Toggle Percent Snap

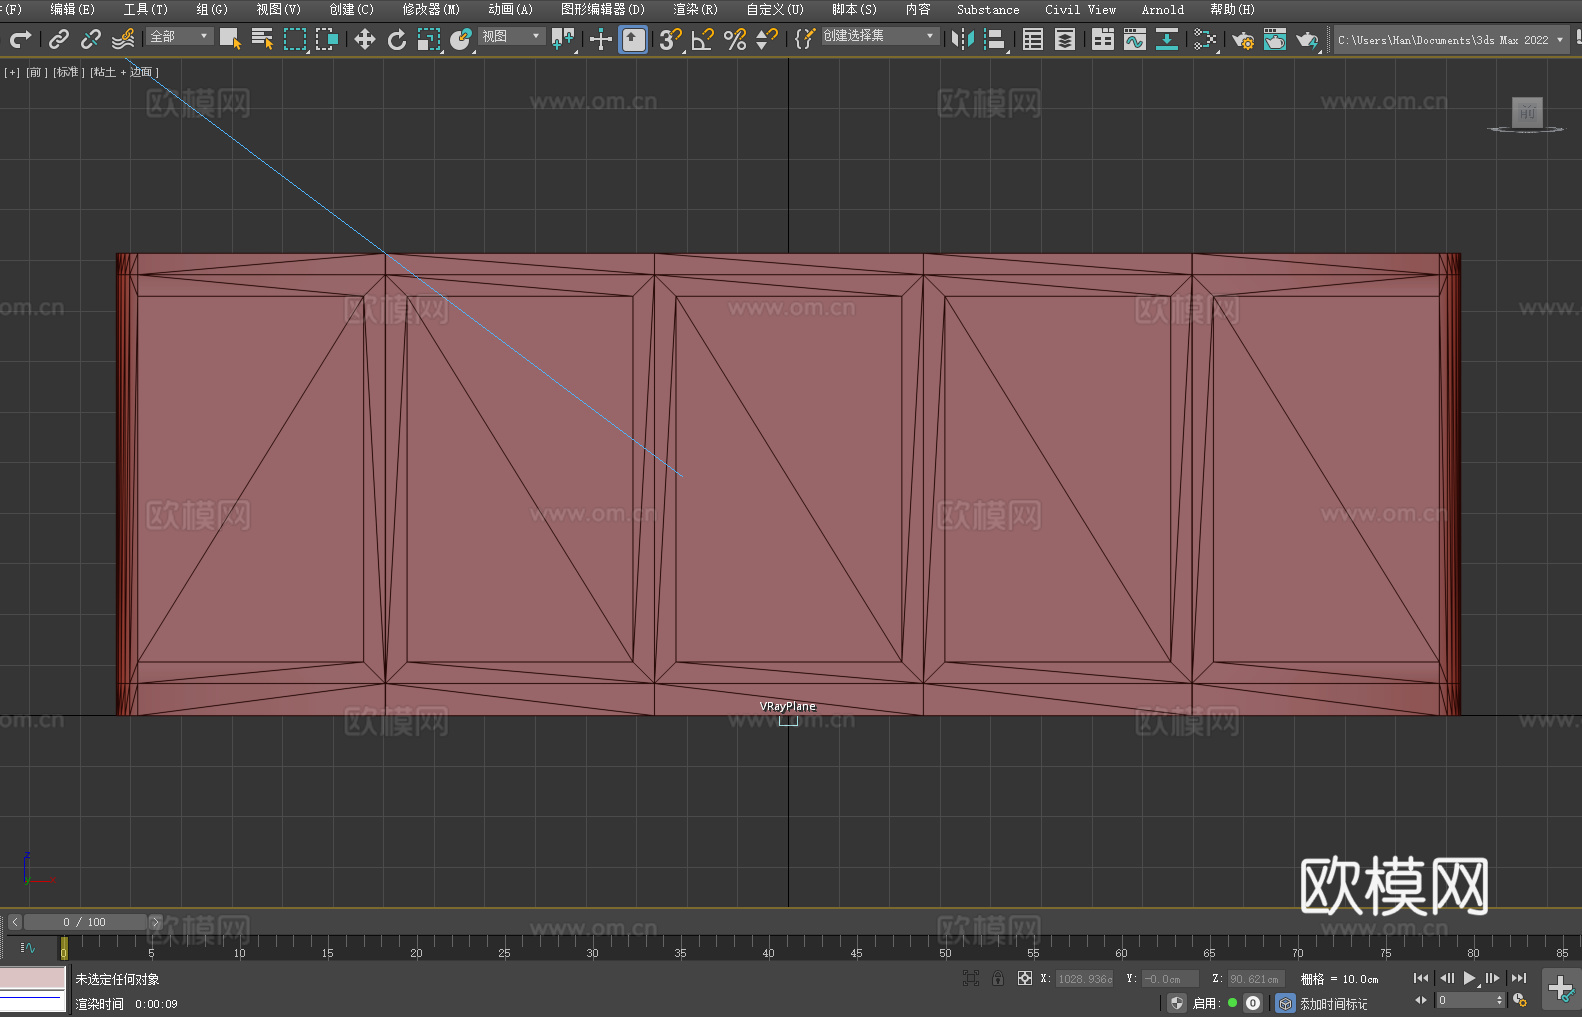tap(735, 39)
